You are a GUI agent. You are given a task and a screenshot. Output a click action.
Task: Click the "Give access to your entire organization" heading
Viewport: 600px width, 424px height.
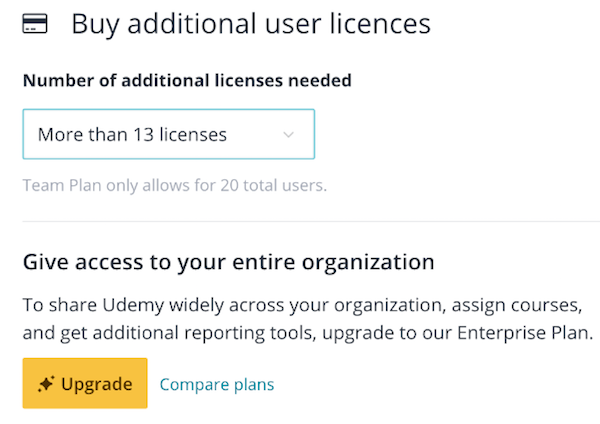click(x=228, y=263)
